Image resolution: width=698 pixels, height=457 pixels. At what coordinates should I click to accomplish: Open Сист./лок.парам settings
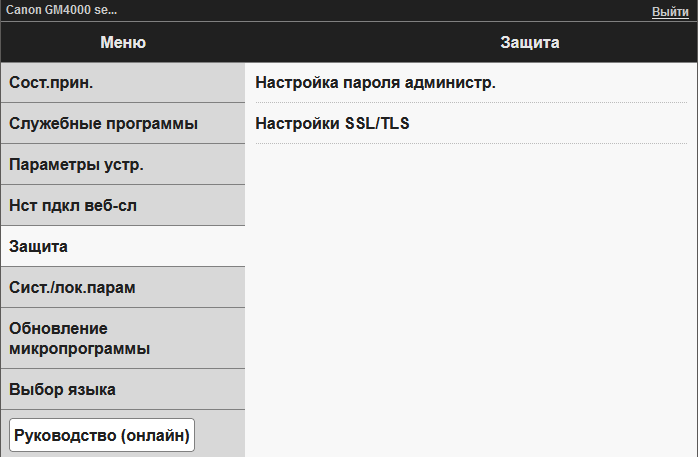click(122, 287)
